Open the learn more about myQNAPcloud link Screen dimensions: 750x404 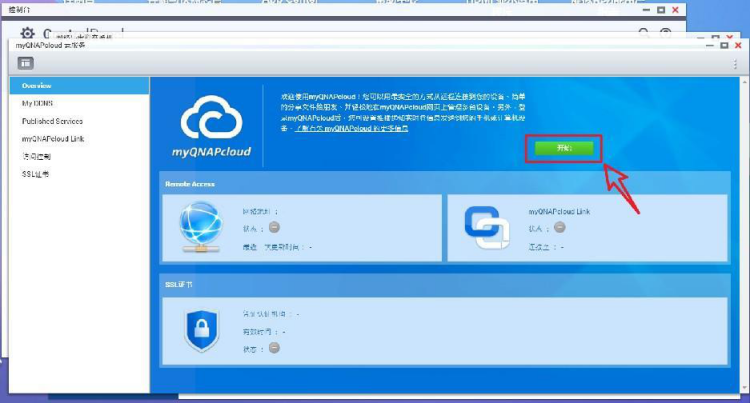[351, 129]
